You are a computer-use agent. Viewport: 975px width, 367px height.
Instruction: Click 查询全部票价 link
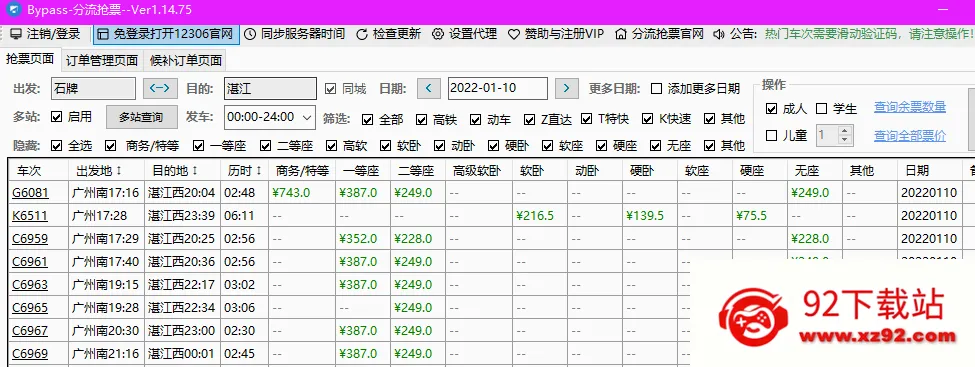[x=910, y=135]
